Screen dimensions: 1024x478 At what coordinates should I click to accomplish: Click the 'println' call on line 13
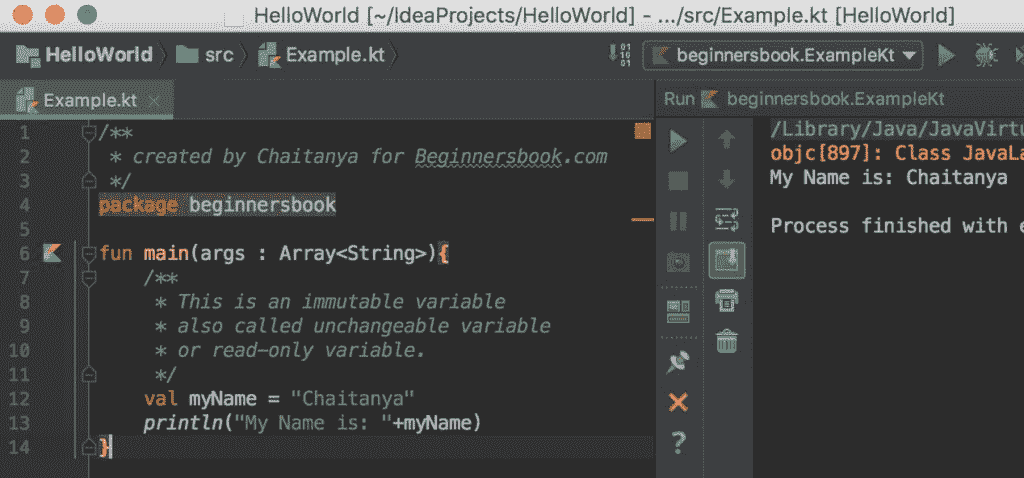(x=184, y=423)
